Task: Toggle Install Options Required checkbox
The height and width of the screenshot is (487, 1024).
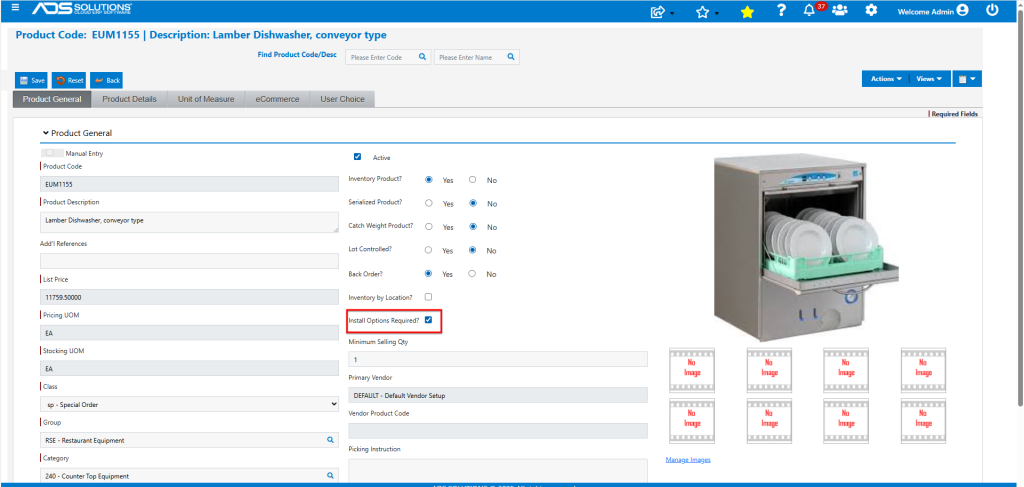Action: 428,319
